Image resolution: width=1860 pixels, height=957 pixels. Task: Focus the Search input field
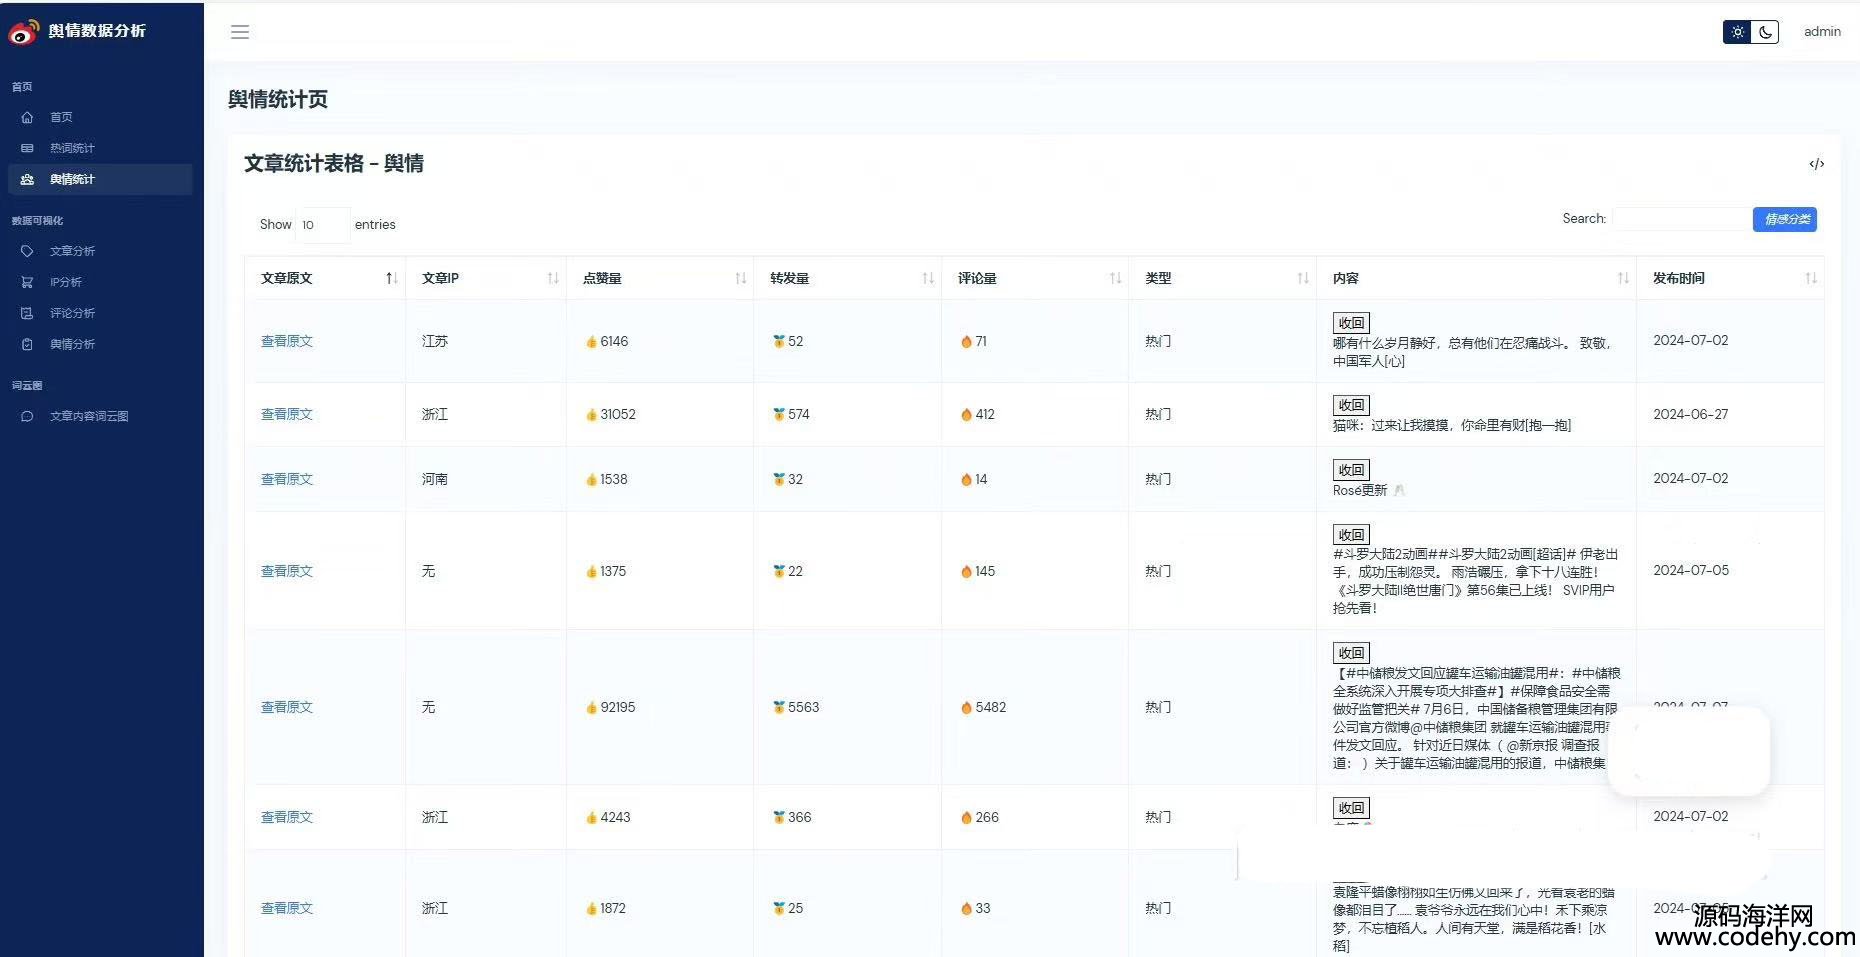[x=1680, y=219]
